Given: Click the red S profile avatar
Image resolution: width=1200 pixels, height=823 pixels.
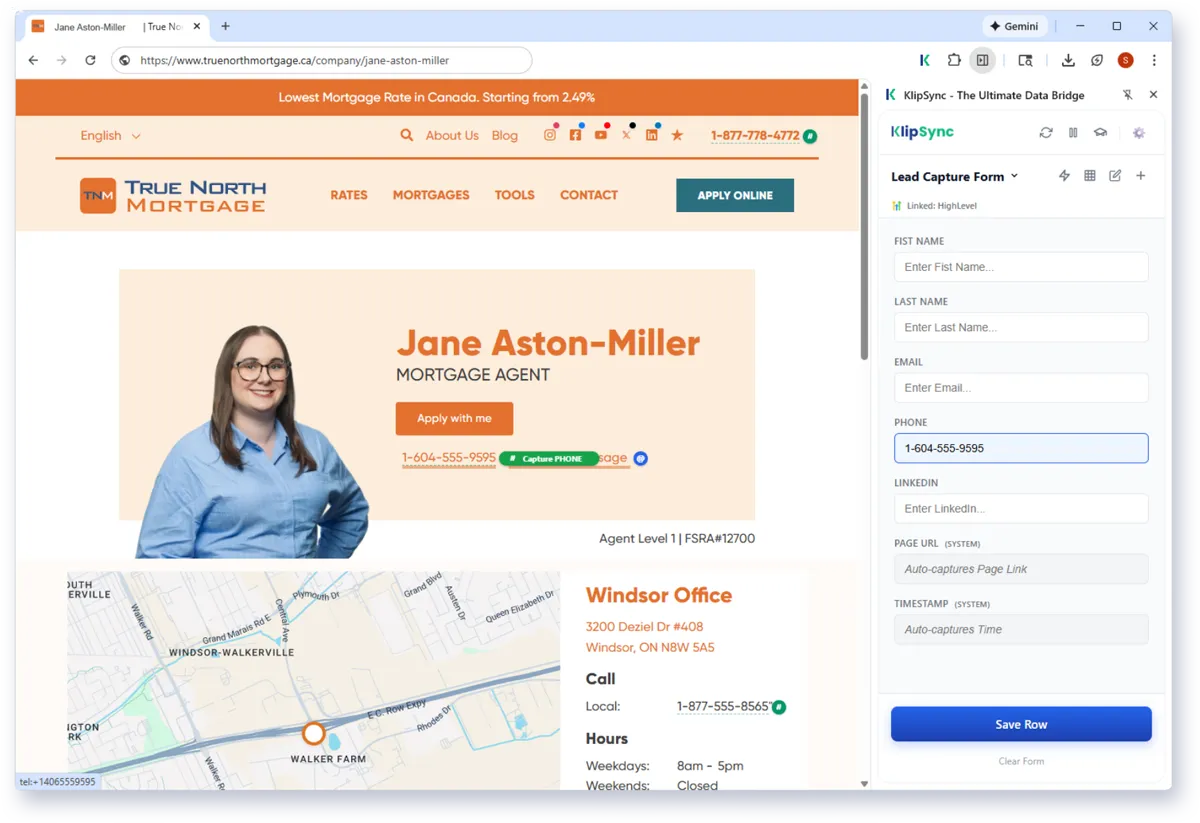Looking at the screenshot, I should 1125,60.
